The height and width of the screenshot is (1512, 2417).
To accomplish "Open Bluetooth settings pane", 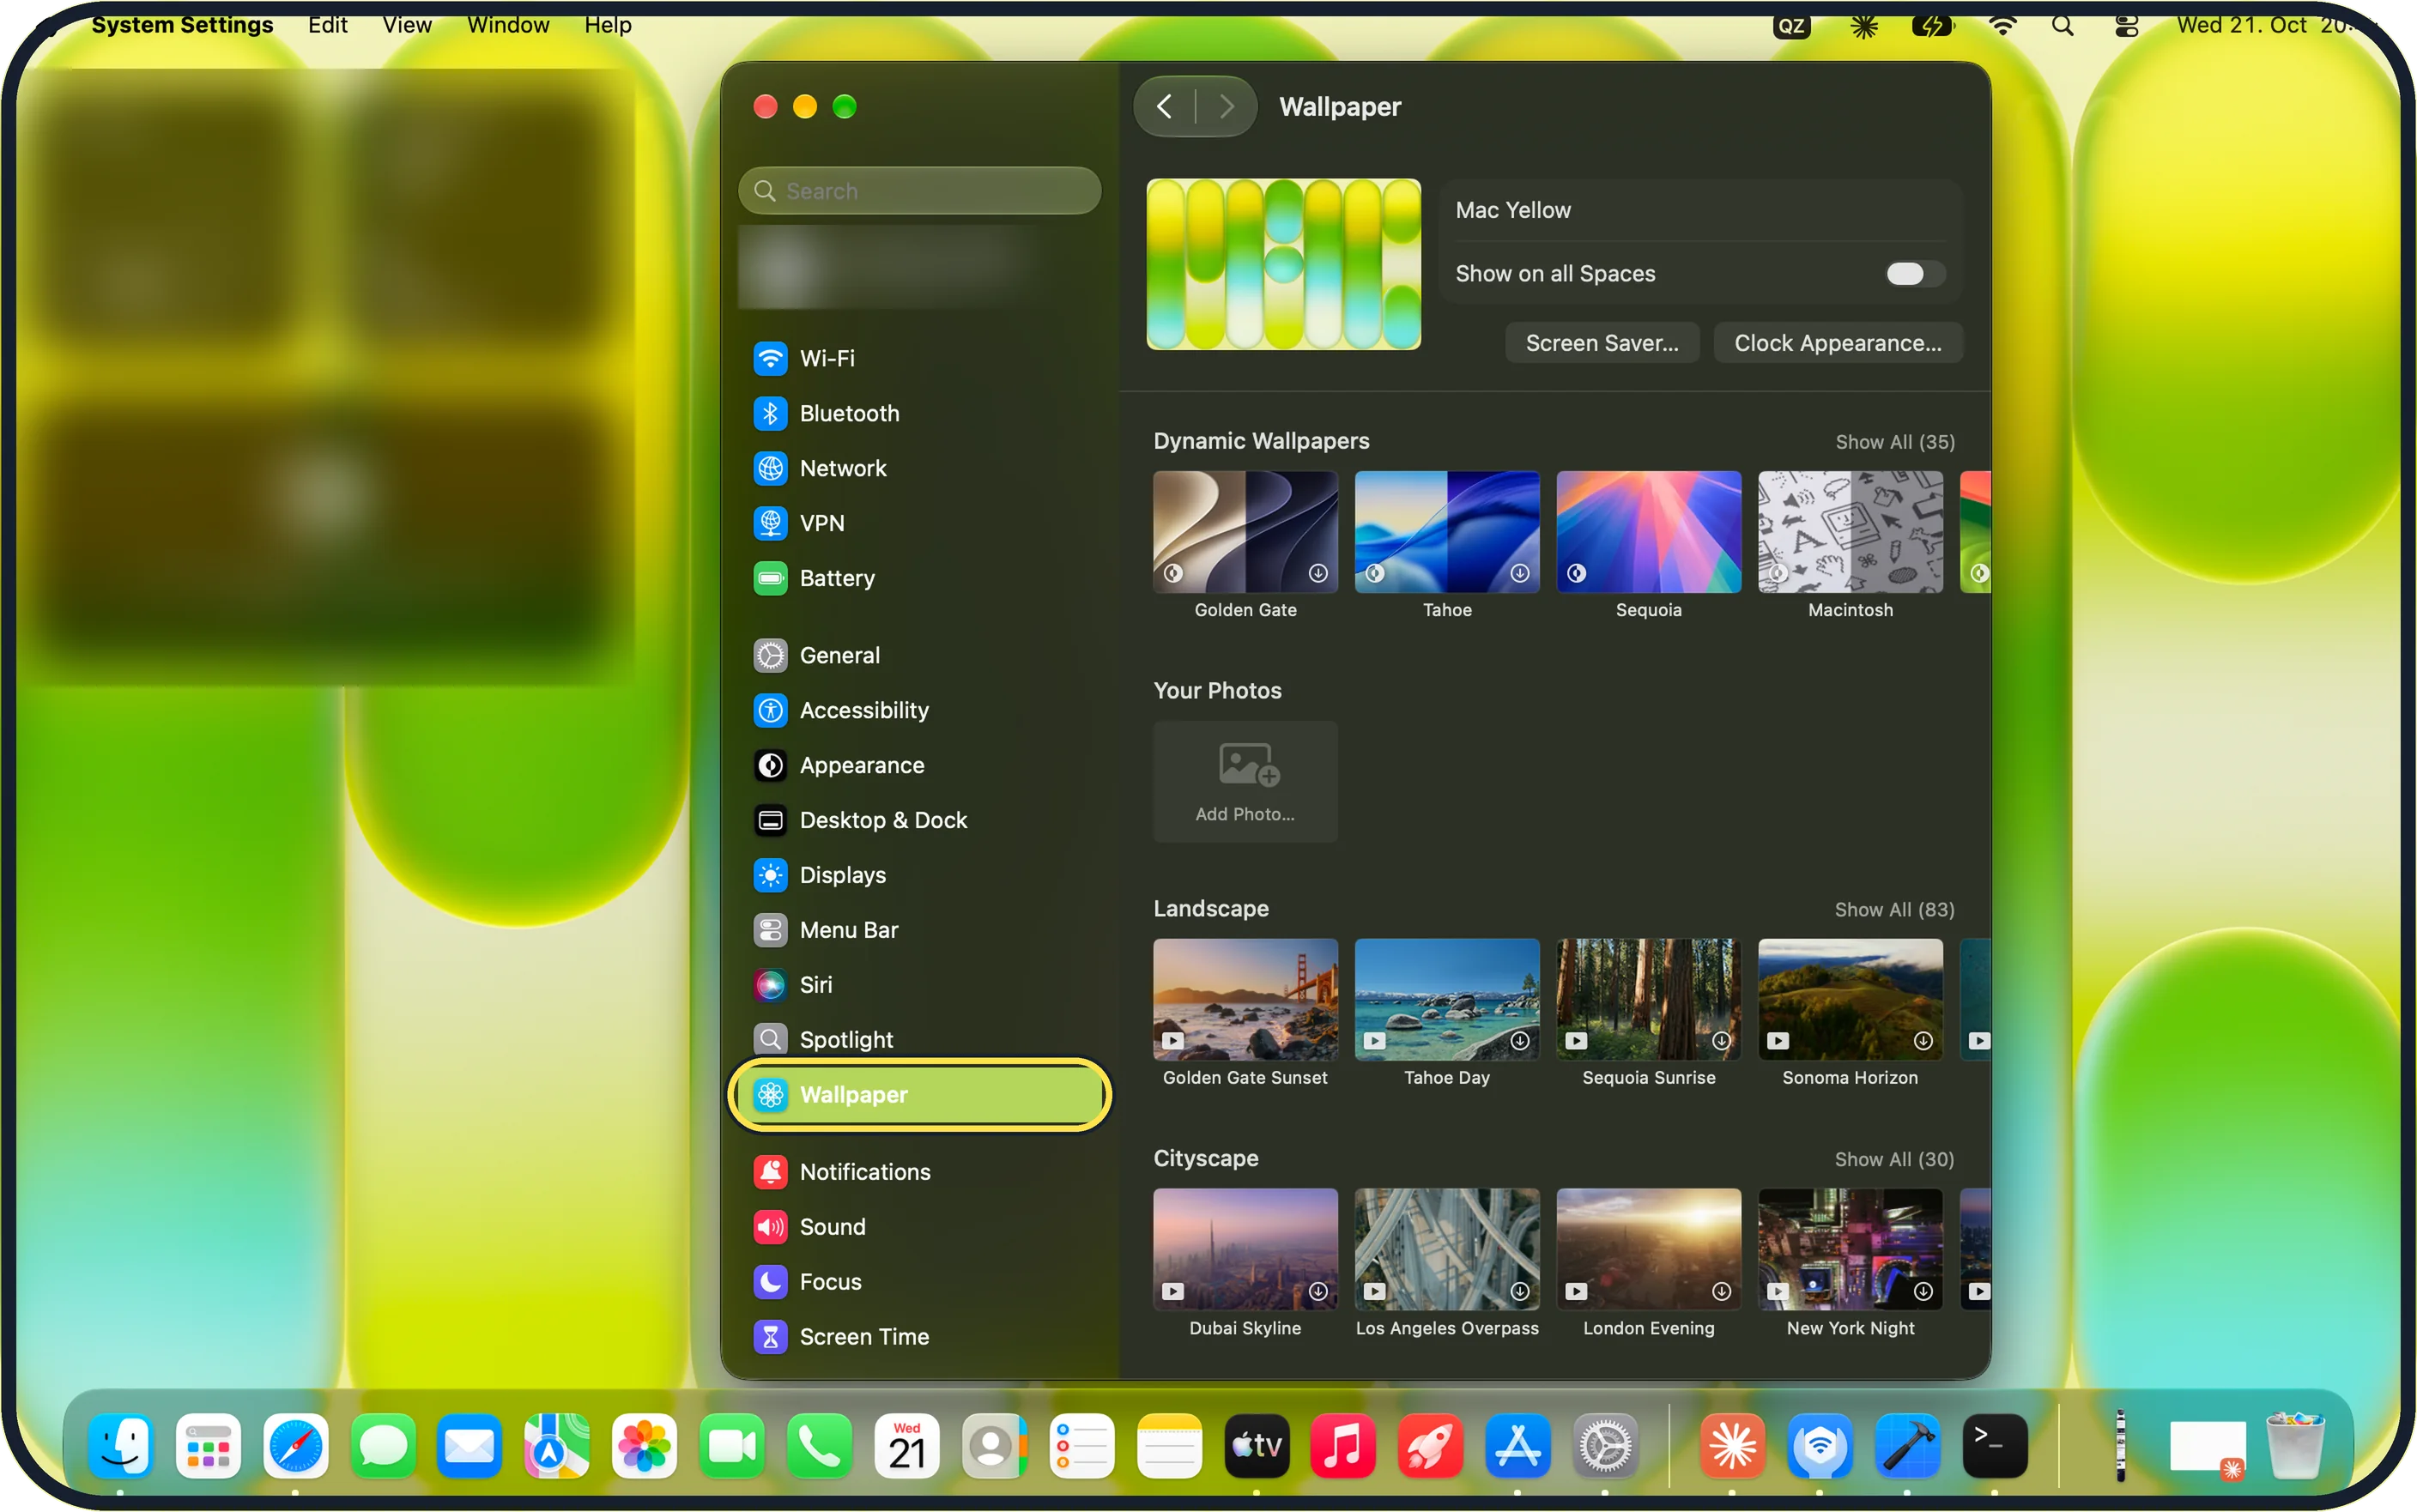I will (x=919, y=413).
